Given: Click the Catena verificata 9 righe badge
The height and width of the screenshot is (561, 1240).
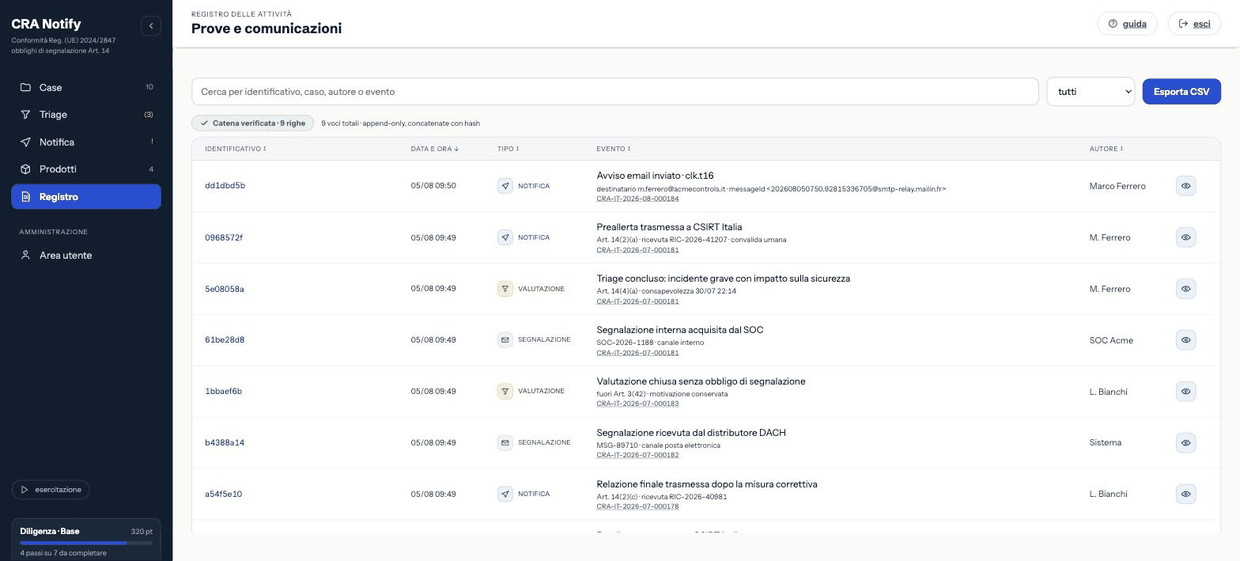Looking at the screenshot, I should point(253,123).
